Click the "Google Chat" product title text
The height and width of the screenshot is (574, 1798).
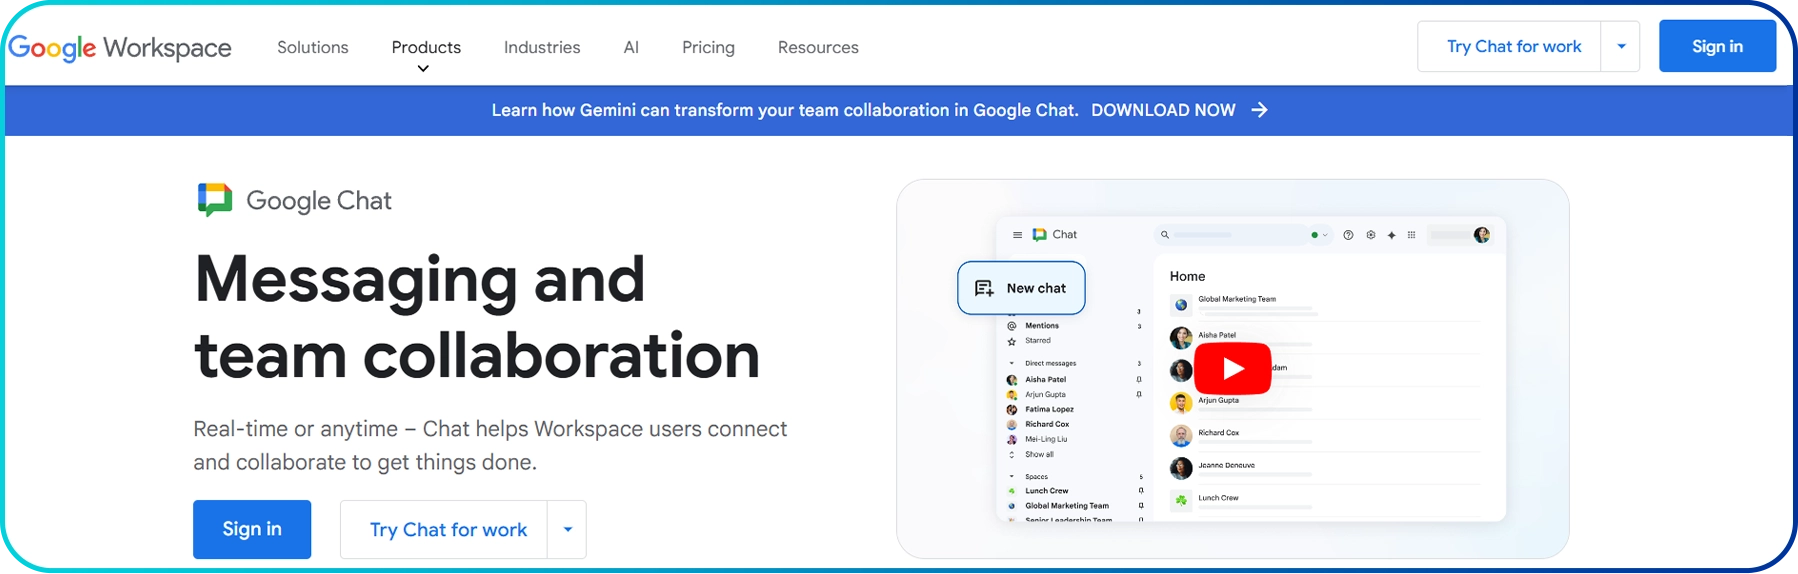click(x=319, y=201)
